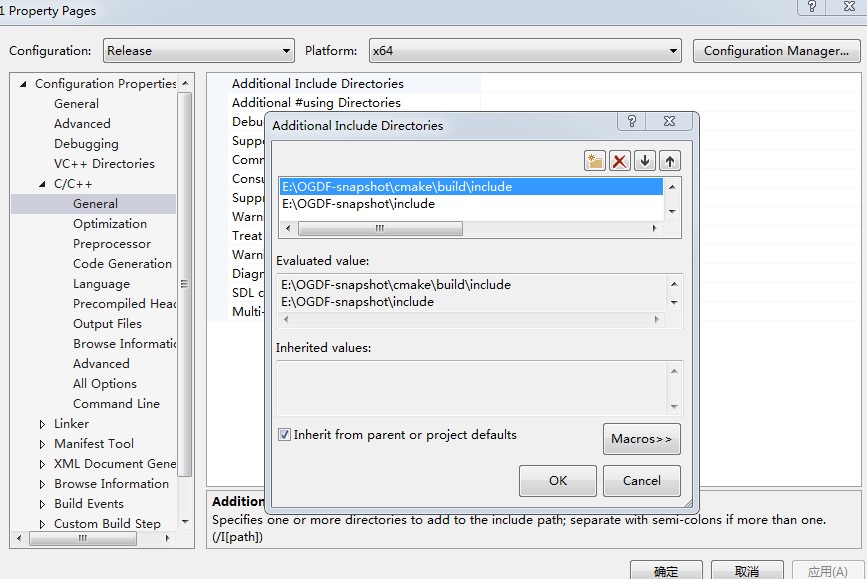Confirm dialog with OK button
This screenshot has width=867, height=579.
[558, 481]
